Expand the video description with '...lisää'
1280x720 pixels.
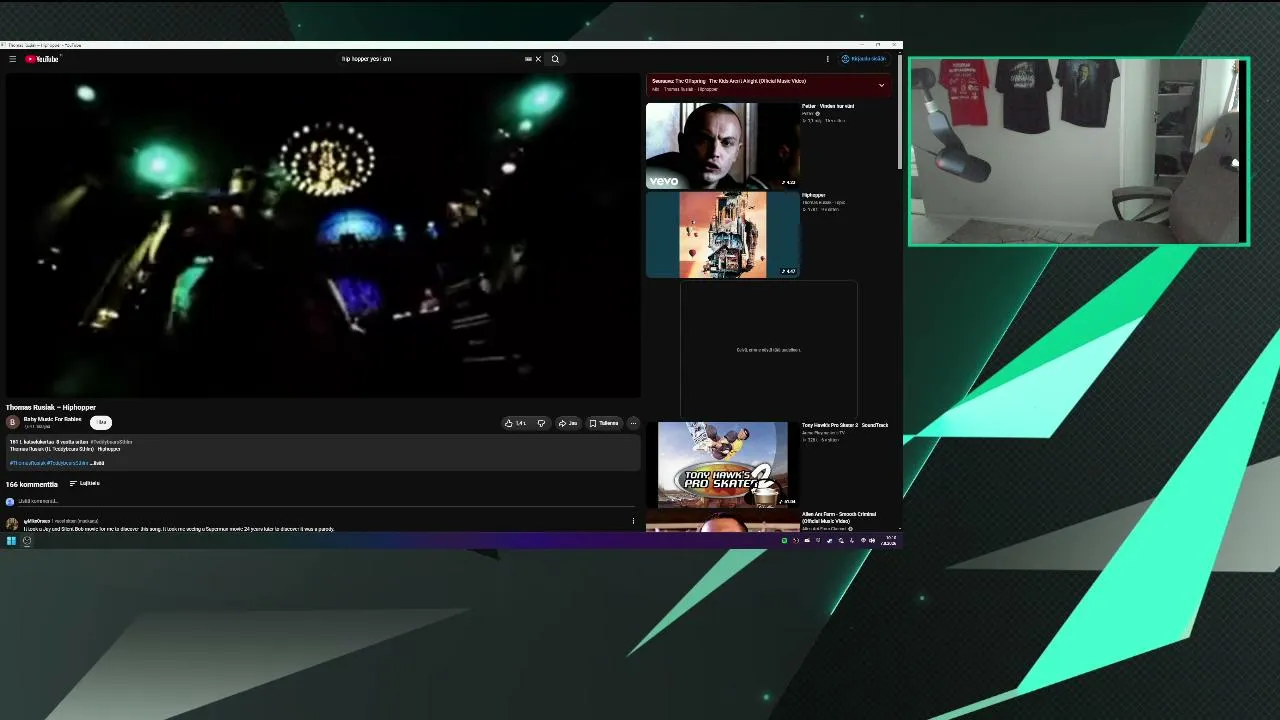coord(97,463)
